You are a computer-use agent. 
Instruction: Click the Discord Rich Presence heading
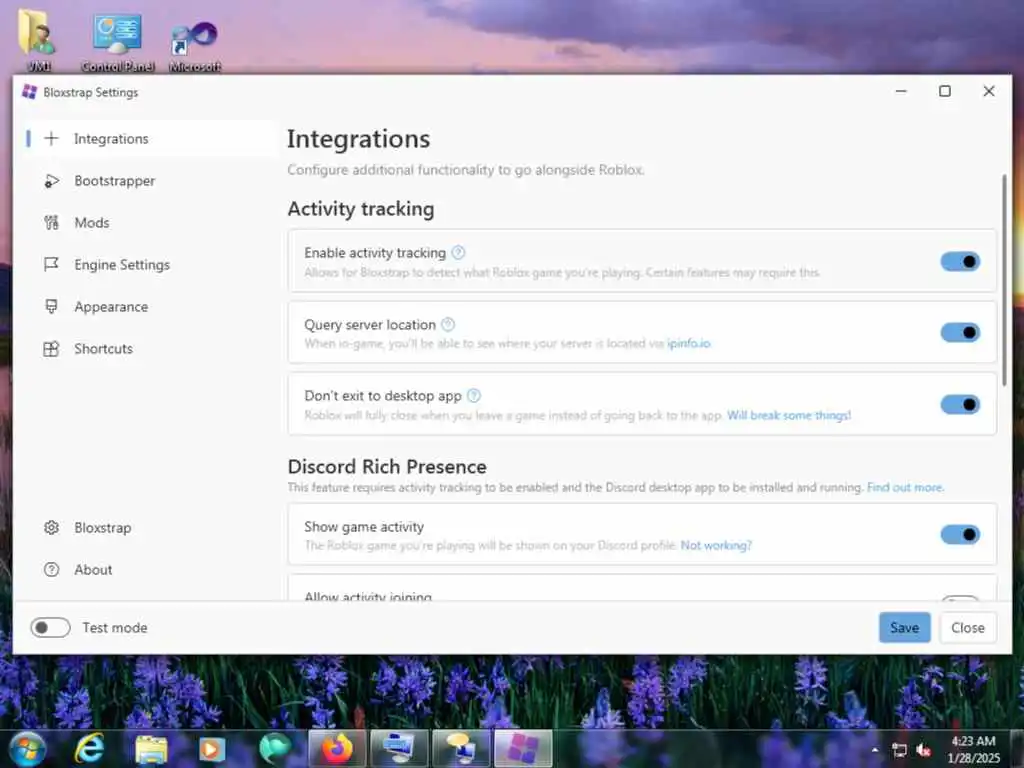387,466
